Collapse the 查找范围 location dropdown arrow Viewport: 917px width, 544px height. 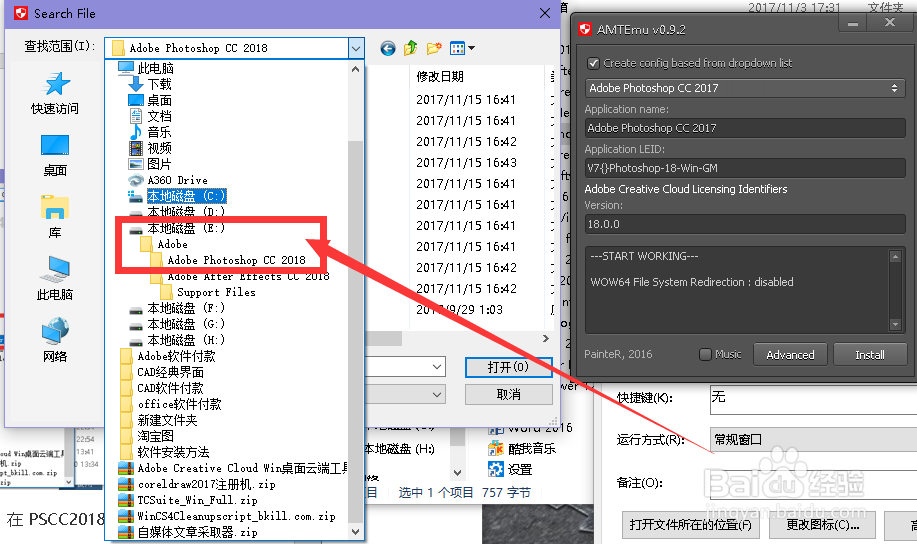(x=356, y=48)
